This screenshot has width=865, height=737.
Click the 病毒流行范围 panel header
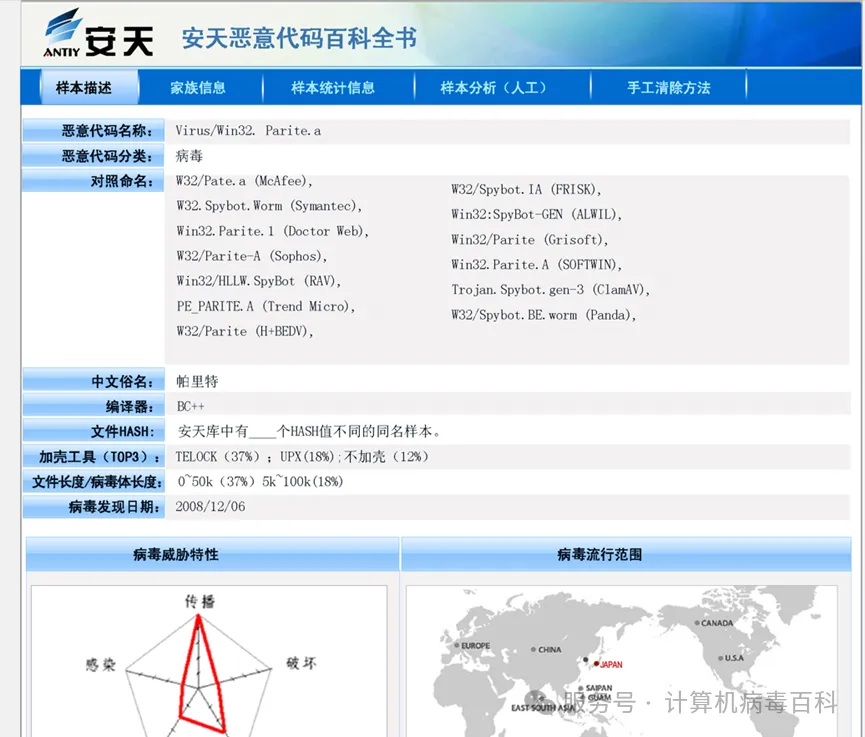tap(626, 554)
